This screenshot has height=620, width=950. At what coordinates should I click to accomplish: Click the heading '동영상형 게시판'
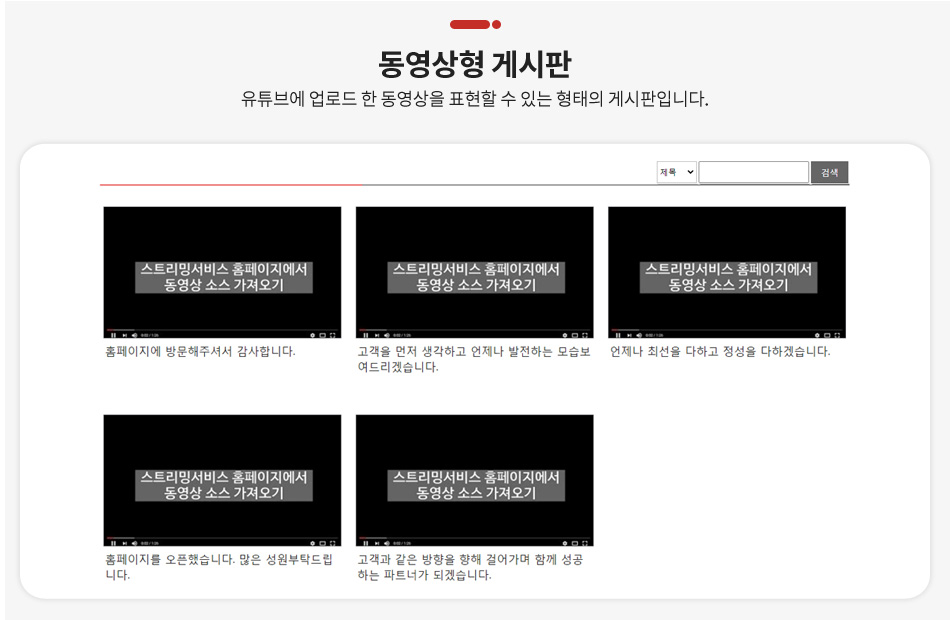[x=474, y=64]
